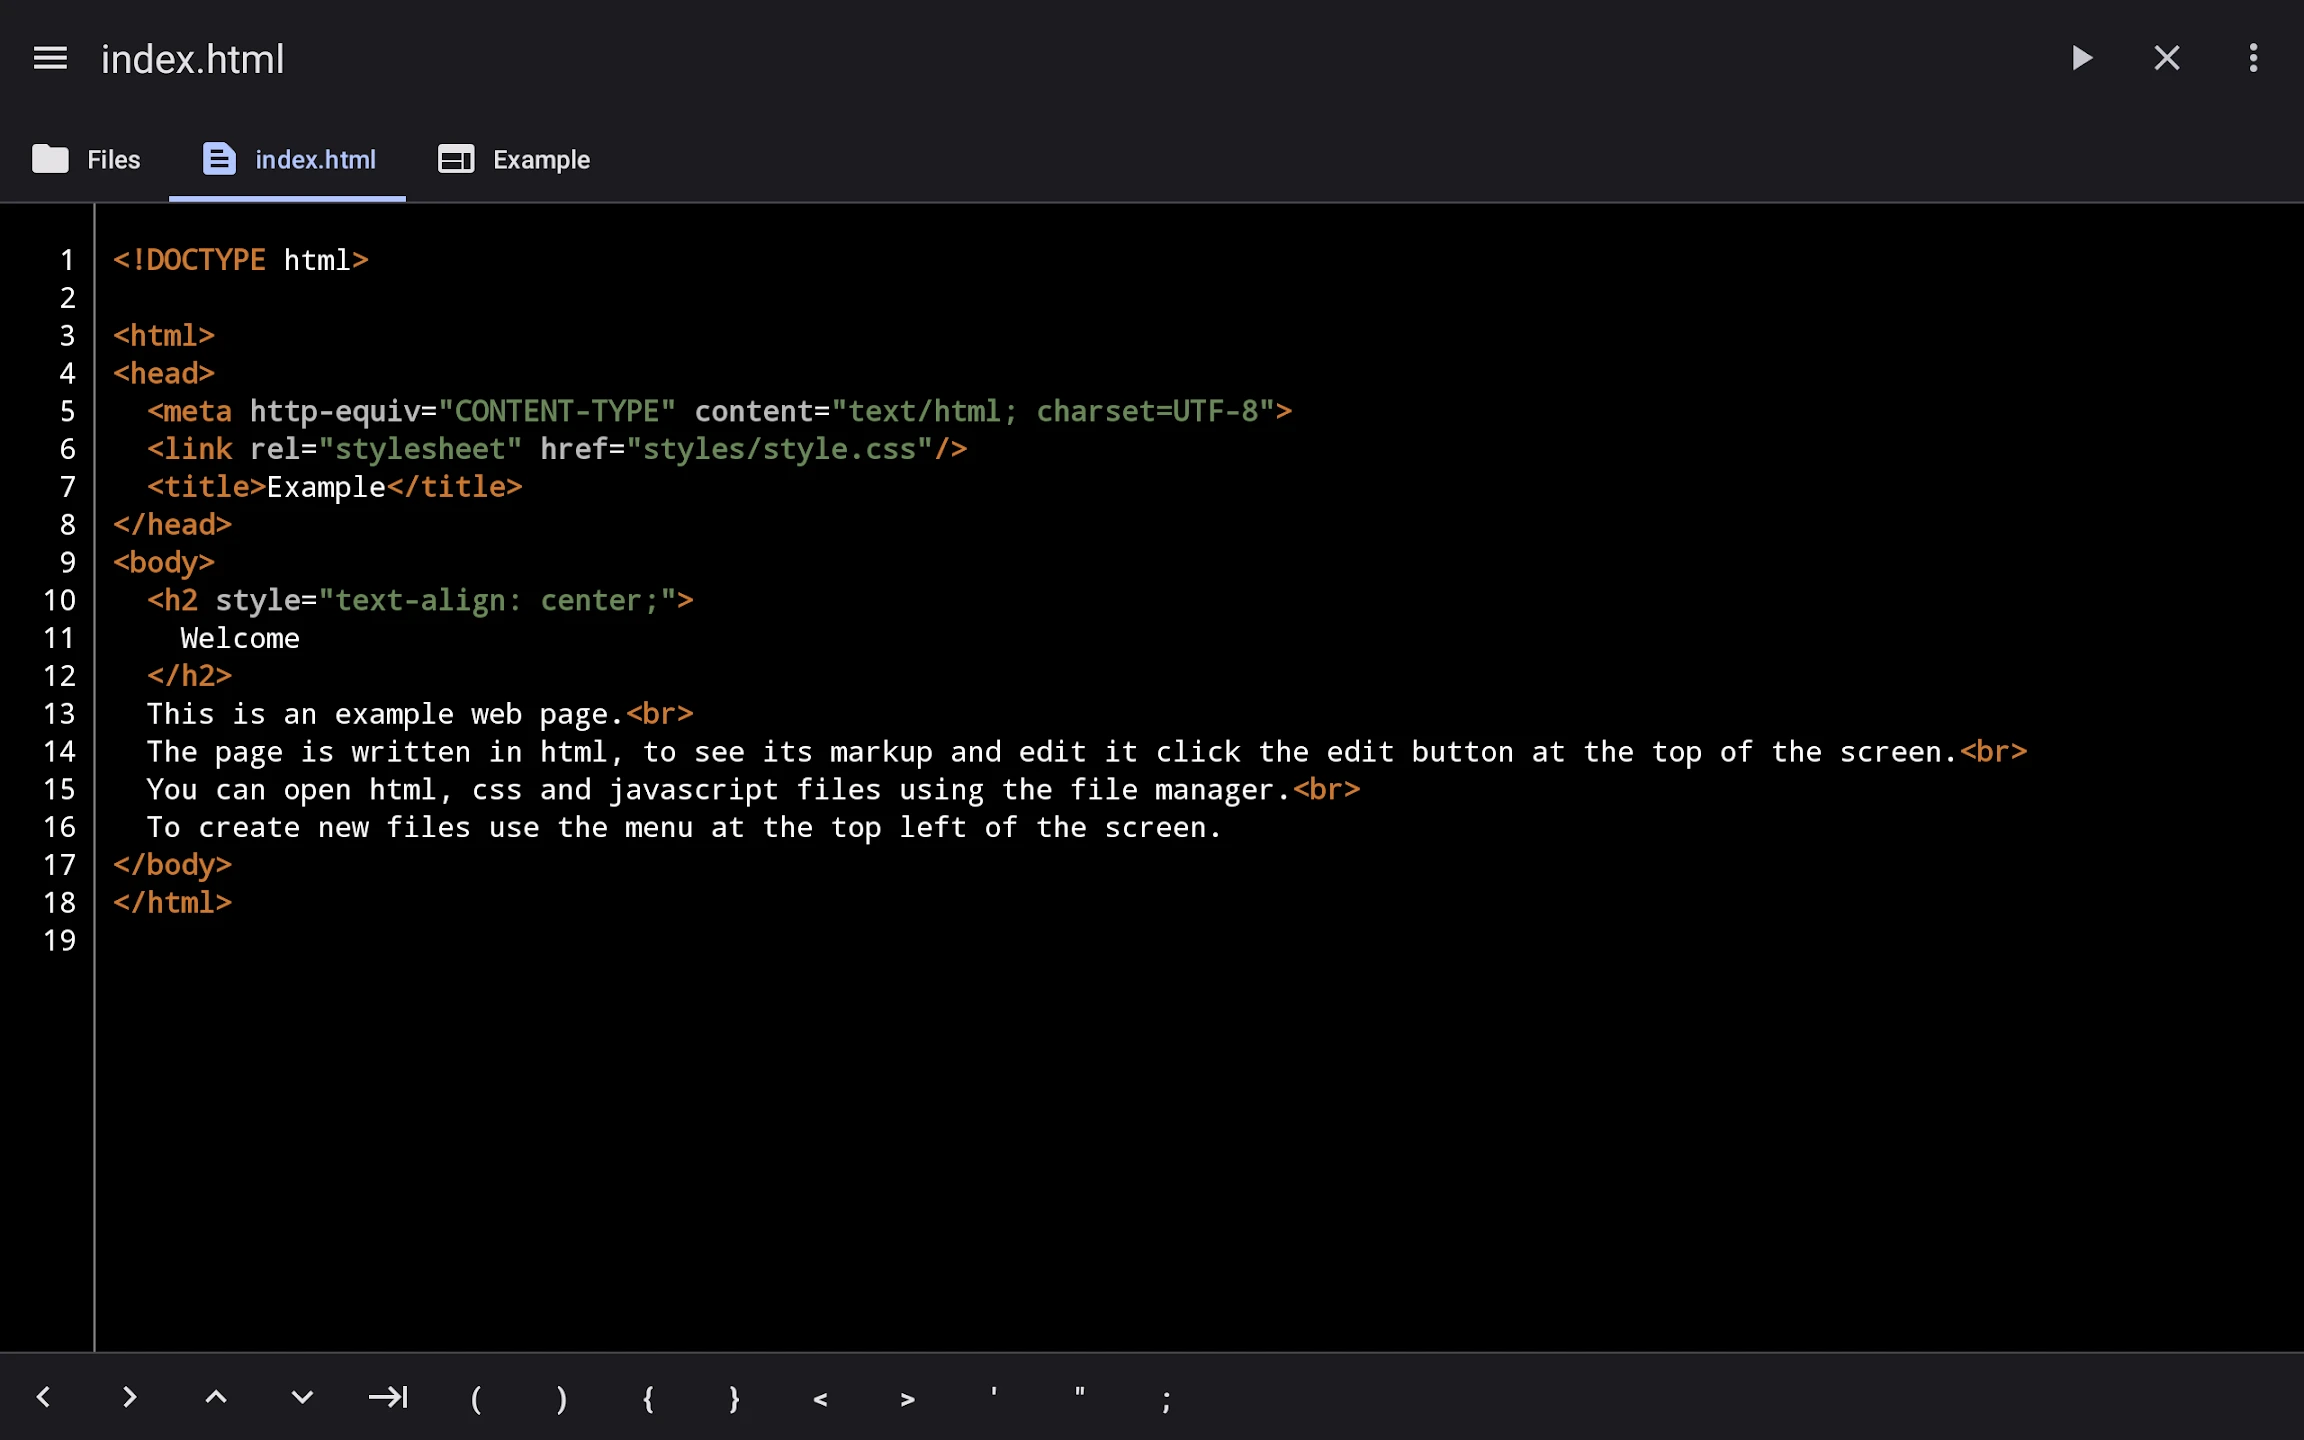This screenshot has height=1440, width=2304.
Task: Click the document icon on index.html tab
Action: [219, 159]
